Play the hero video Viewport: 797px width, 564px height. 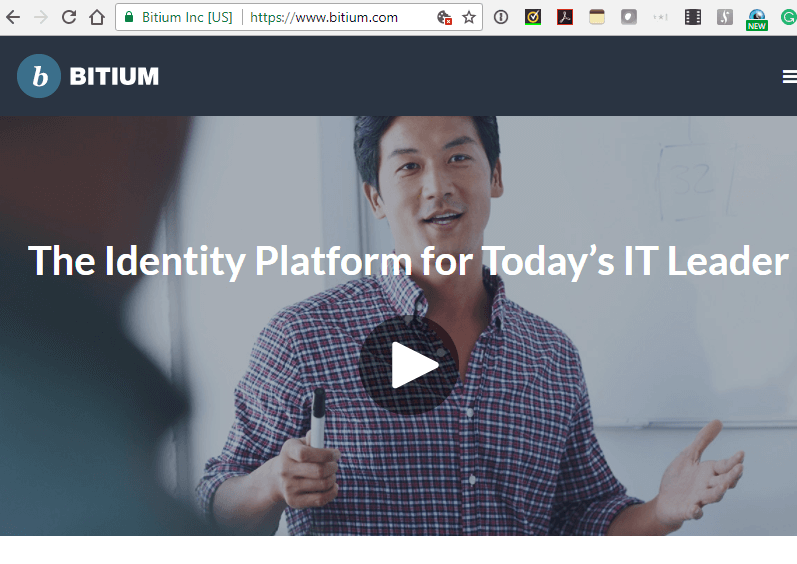tap(412, 365)
